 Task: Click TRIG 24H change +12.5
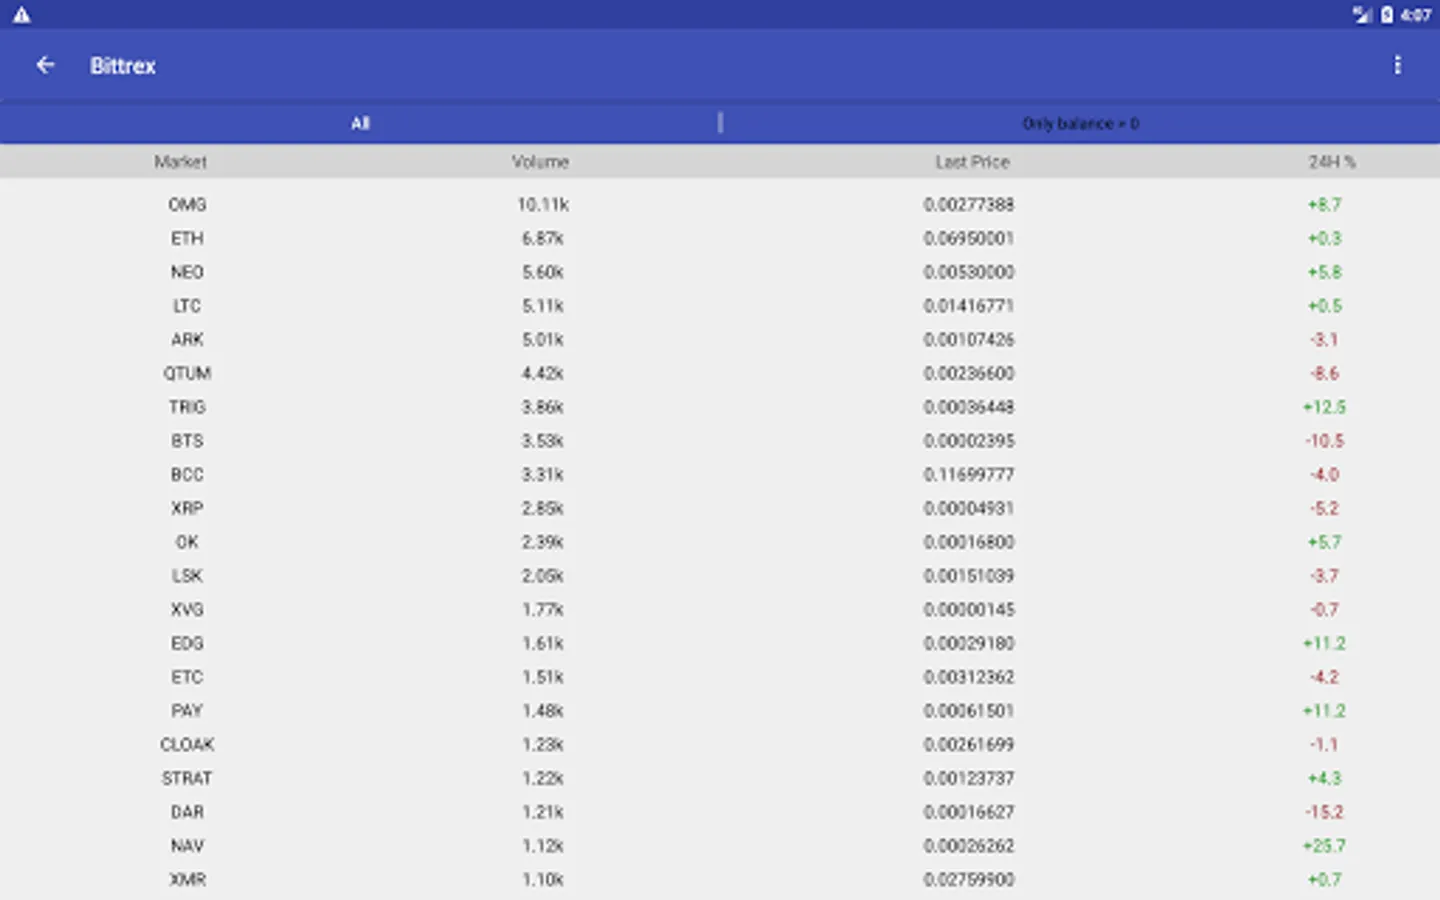click(x=1324, y=407)
